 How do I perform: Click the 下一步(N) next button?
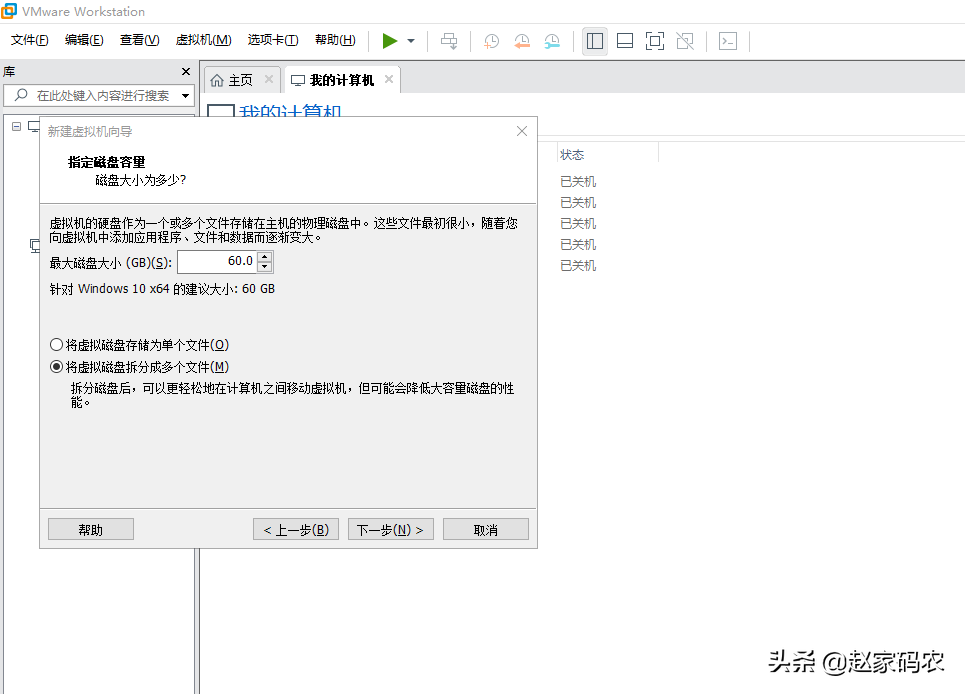pyautogui.click(x=391, y=529)
